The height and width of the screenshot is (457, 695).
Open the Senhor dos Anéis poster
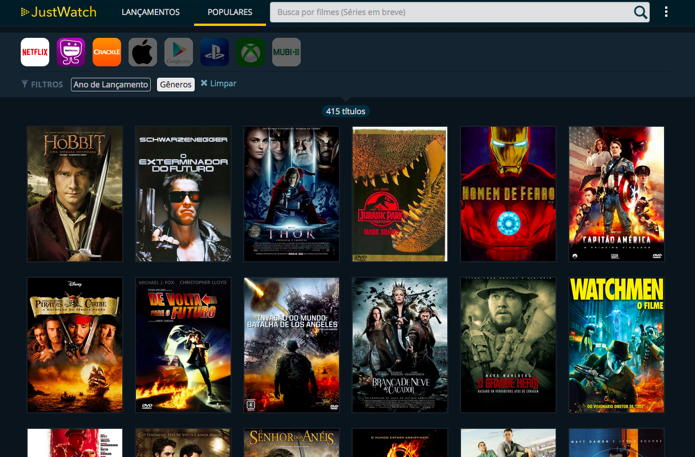(x=292, y=443)
